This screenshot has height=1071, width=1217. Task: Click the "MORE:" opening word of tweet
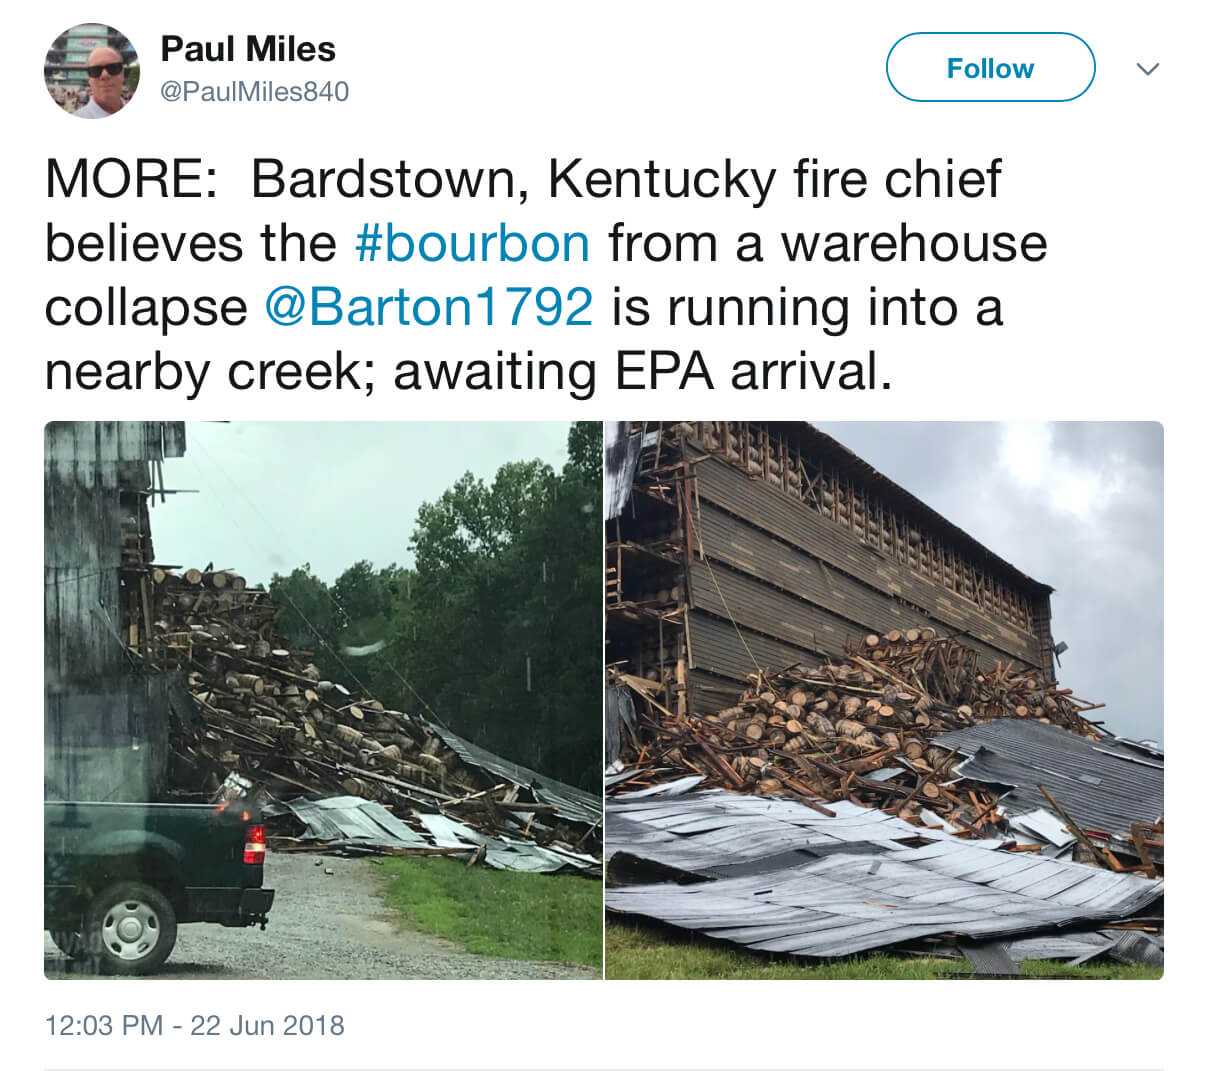(123, 180)
